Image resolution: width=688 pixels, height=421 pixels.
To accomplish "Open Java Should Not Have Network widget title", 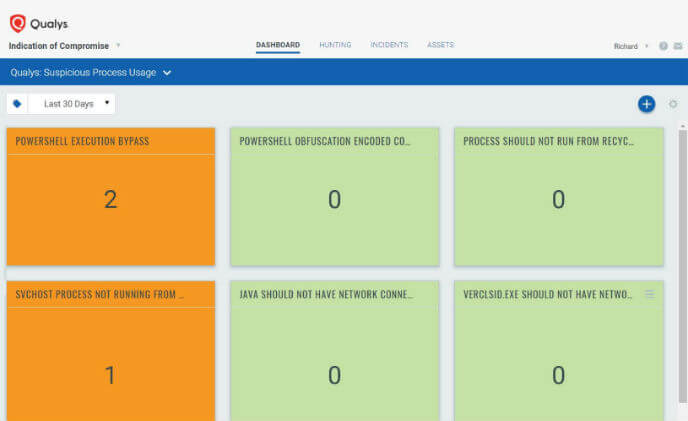I will coord(326,294).
